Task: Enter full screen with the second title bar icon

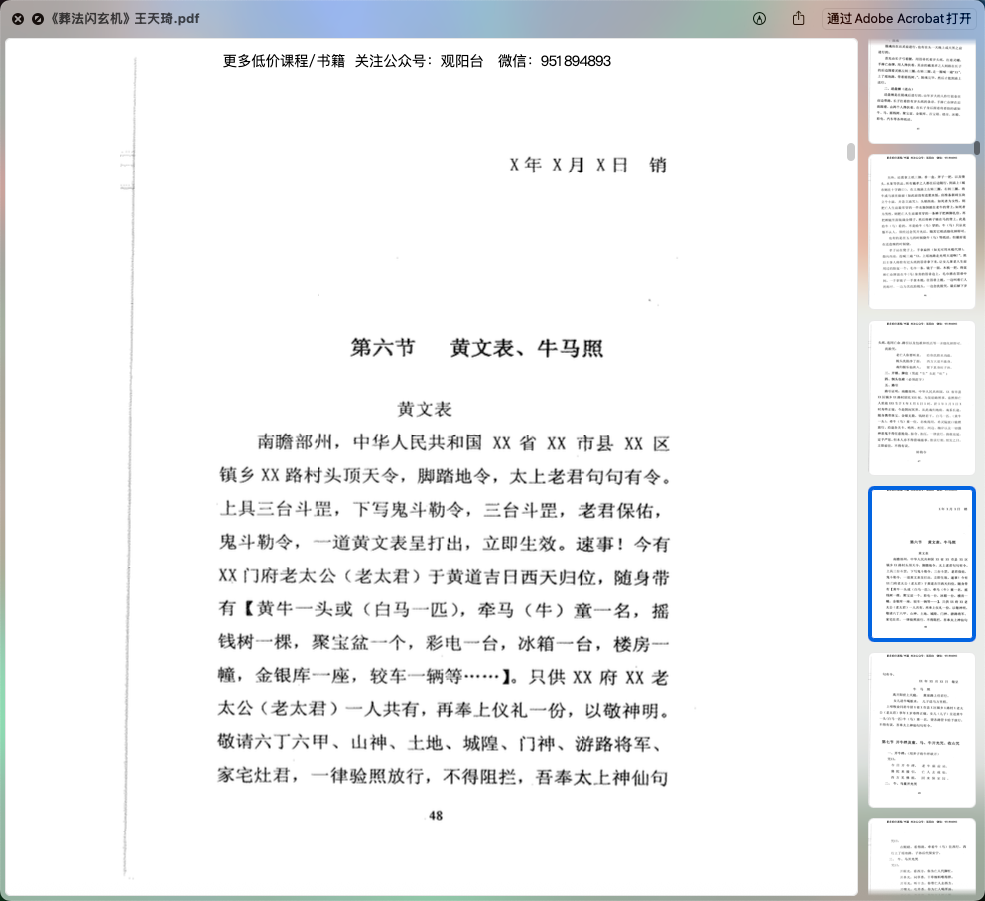Action: (37, 19)
